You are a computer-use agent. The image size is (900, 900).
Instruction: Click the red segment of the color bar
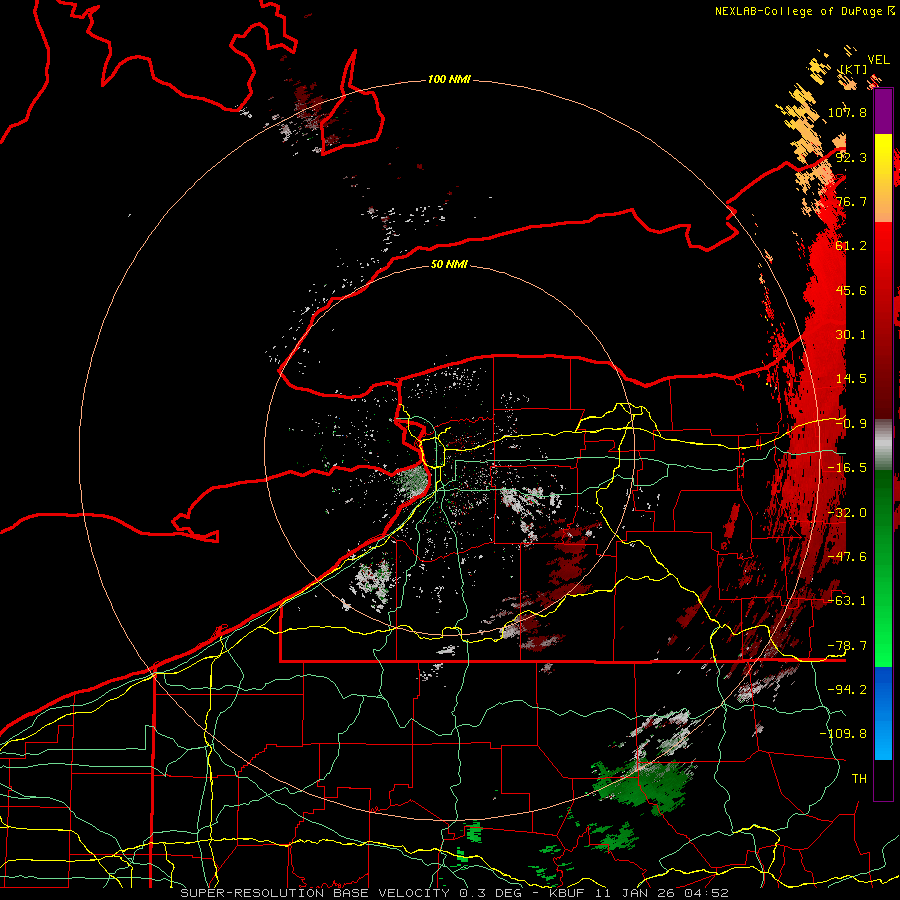883,320
